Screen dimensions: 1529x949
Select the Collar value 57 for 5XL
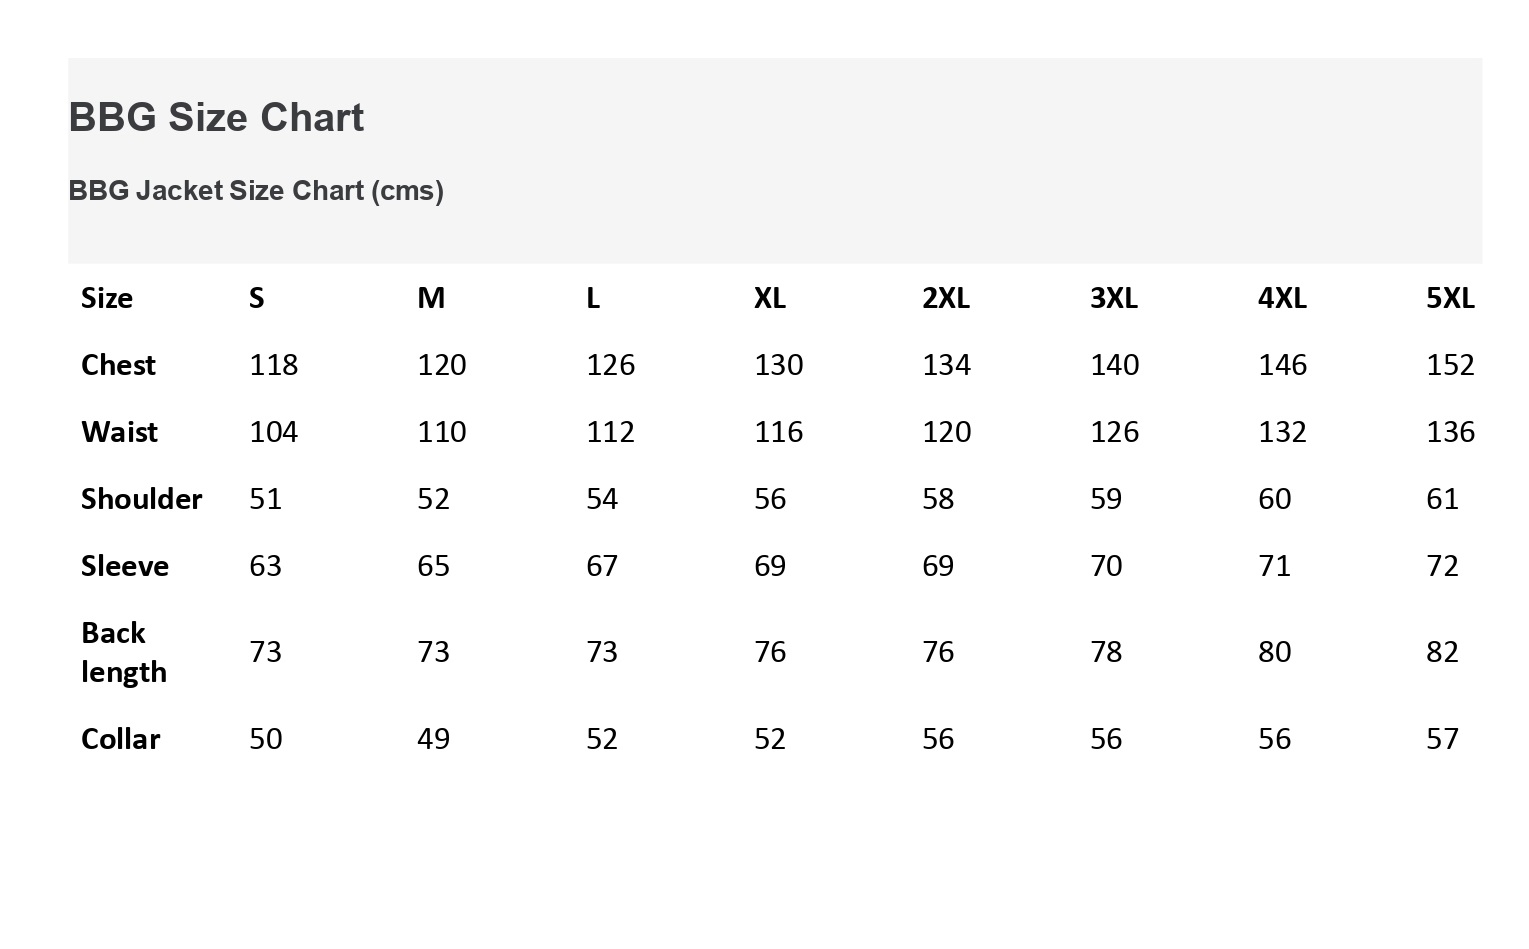click(x=1443, y=739)
